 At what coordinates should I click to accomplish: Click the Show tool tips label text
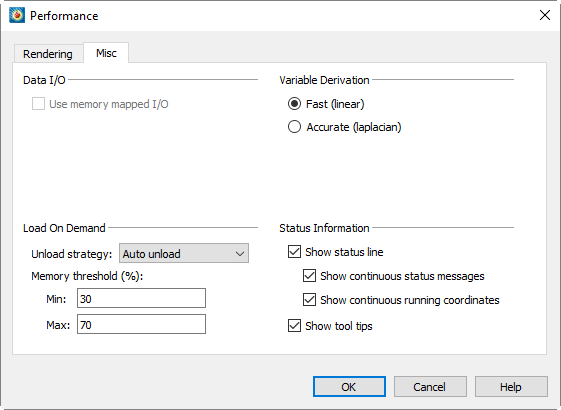[338, 326]
